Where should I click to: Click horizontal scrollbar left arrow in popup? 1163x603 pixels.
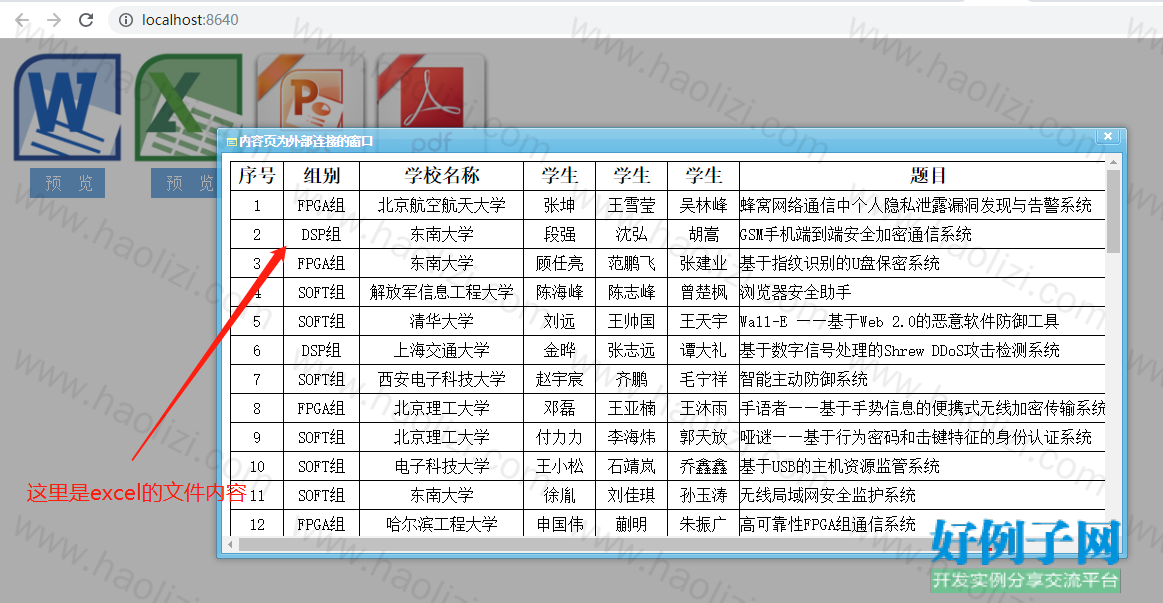[x=230, y=544]
